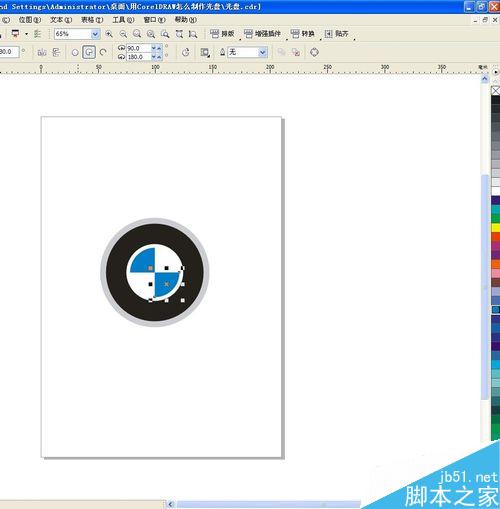Image resolution: width=500 pixels, height=509 pixels.
Task: Open the 位图 menu
Action: [29, 20]
